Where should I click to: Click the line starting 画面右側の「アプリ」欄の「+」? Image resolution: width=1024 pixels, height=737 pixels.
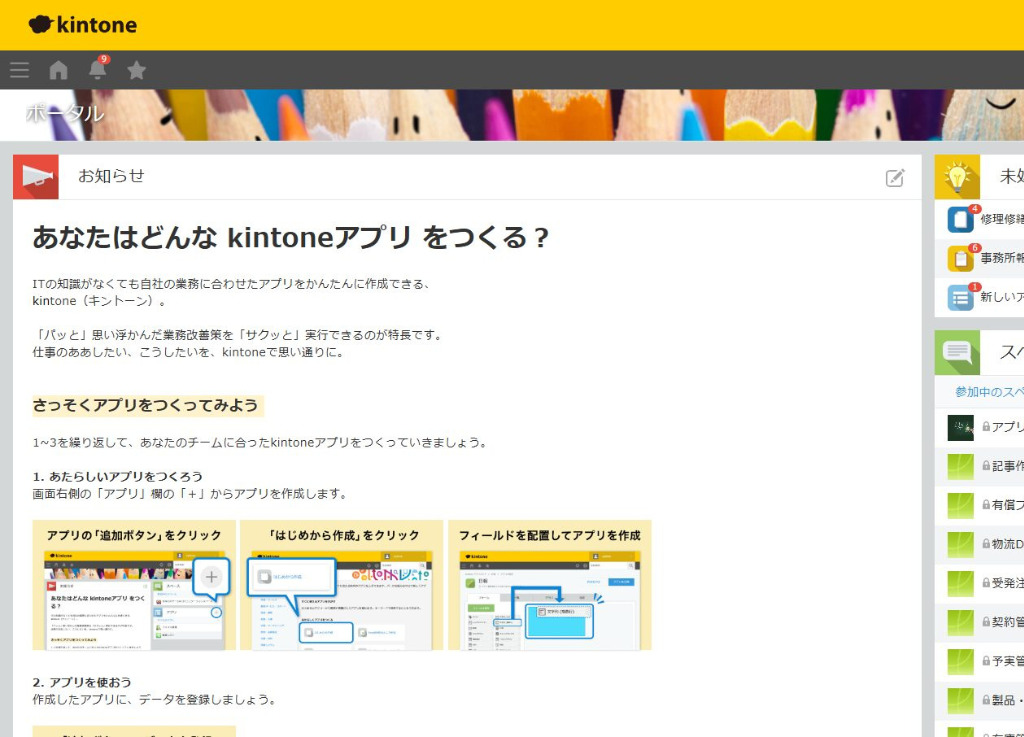191,494
